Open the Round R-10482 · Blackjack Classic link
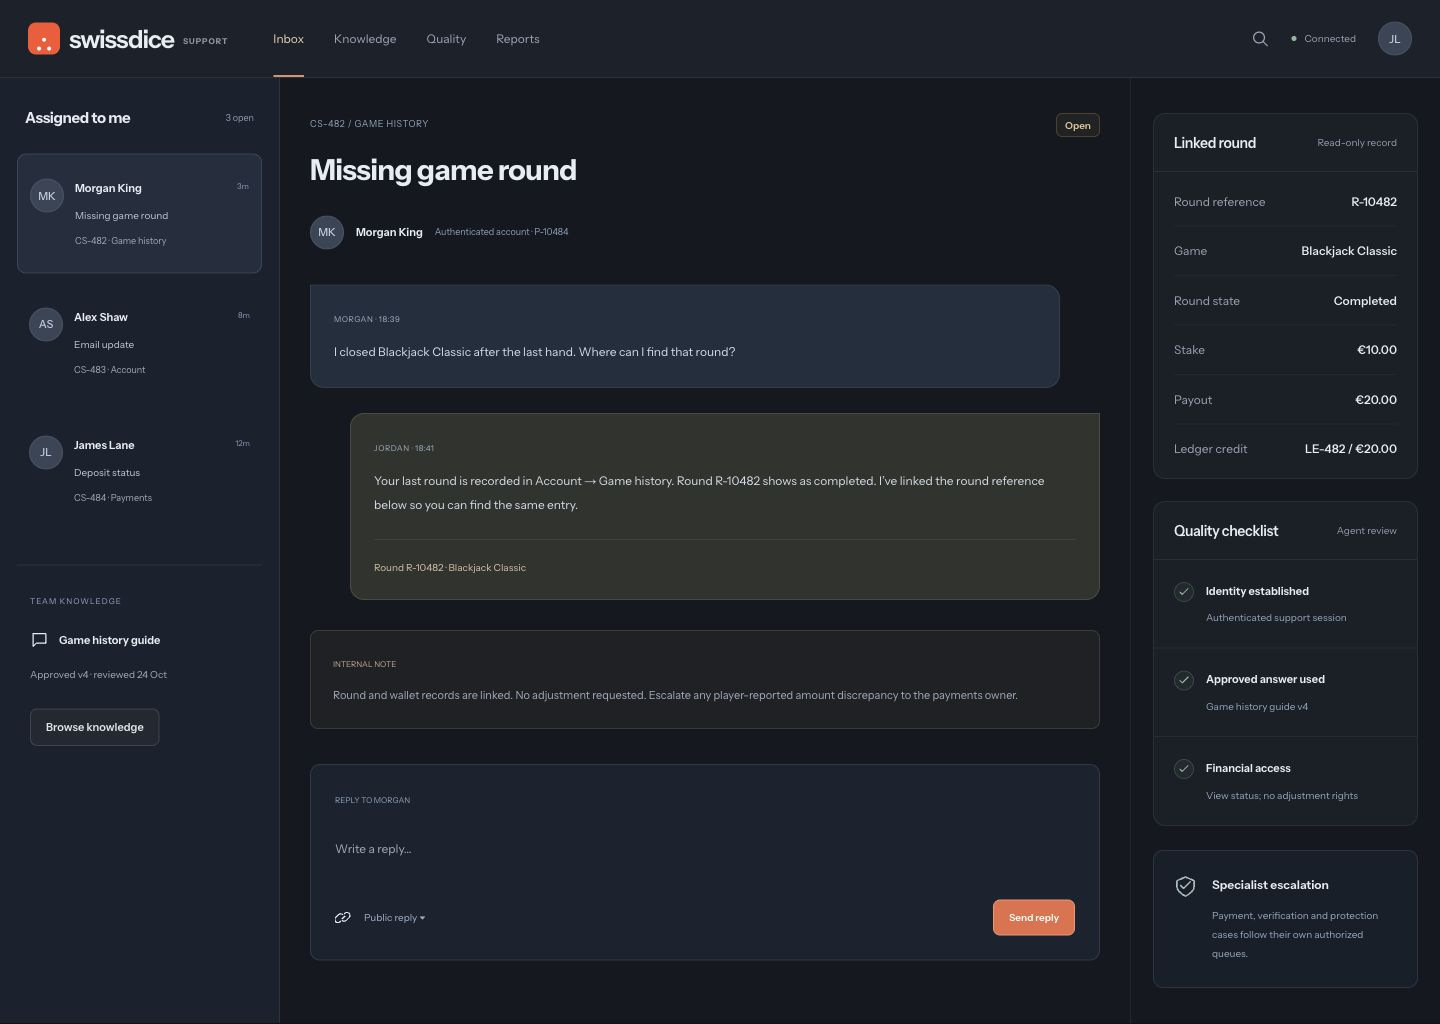1440x1024 pixels. coord(450,568)
